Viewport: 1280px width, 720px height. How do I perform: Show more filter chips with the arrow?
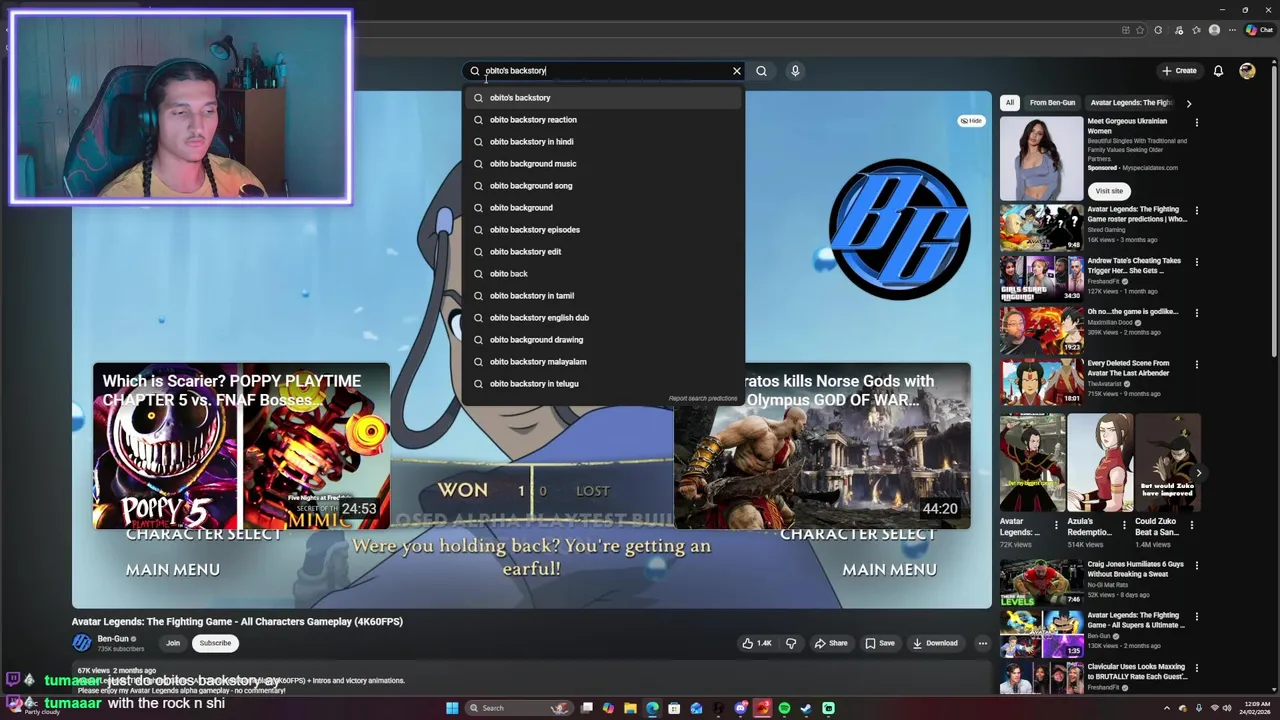coord(1188,103)
